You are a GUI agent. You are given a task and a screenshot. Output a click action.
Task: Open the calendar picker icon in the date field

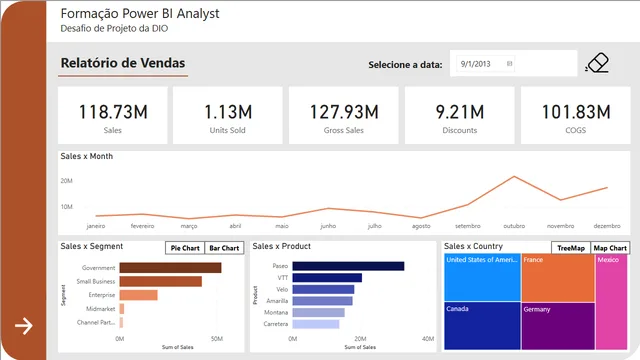pyautogui.click(x=509, y=64)
